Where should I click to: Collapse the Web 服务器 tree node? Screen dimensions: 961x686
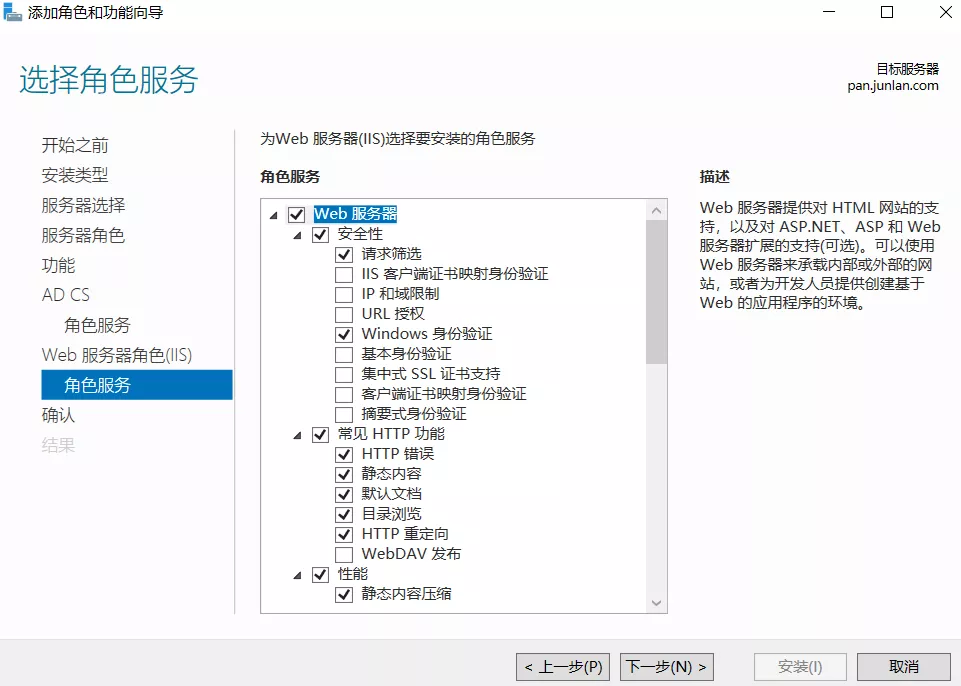[274, 215]
